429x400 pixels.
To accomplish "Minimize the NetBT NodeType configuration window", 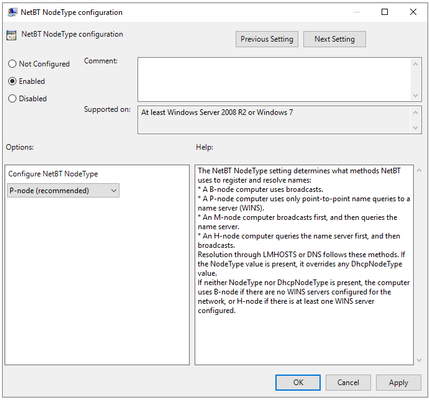I will [357, 12].
